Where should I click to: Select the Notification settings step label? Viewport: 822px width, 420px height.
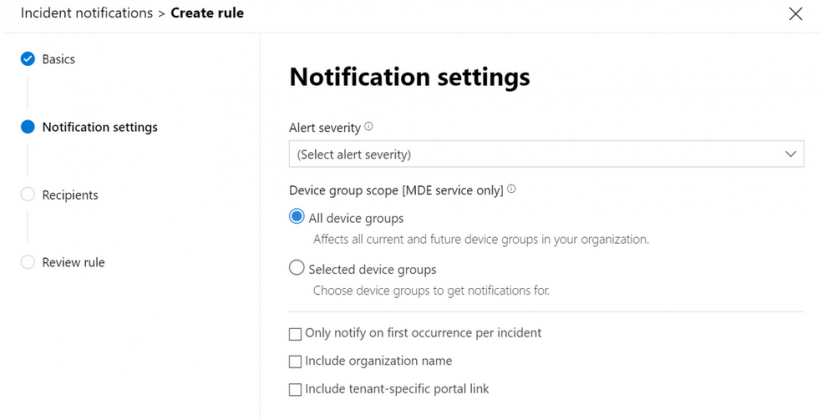point(99,127)
